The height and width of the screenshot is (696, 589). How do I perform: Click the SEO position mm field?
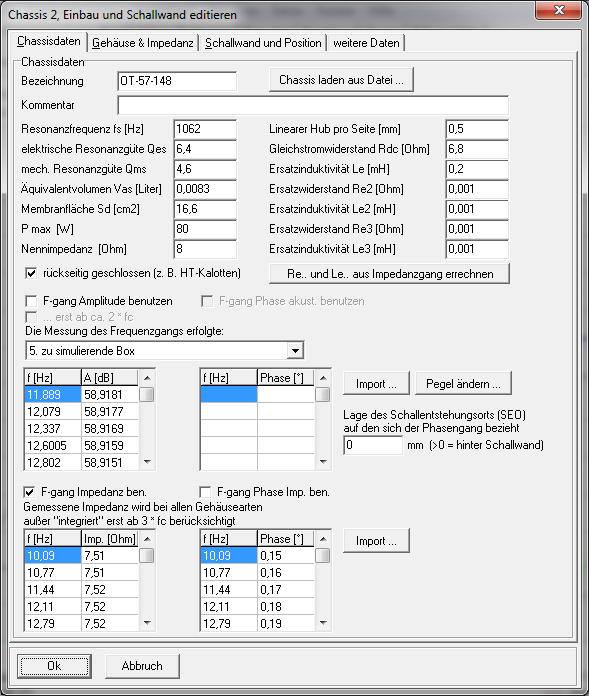pyautogui.click(x=373, y=445)
